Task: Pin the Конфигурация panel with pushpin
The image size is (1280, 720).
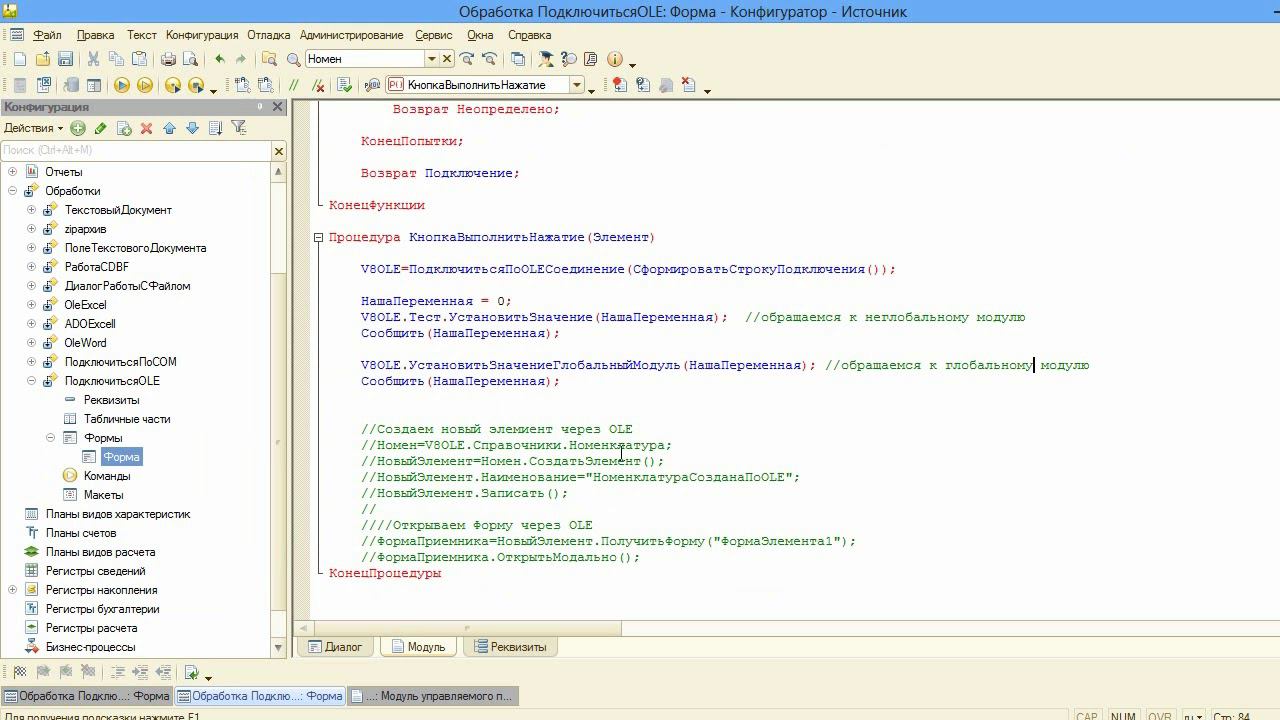Action: click(x=260, y=107)
